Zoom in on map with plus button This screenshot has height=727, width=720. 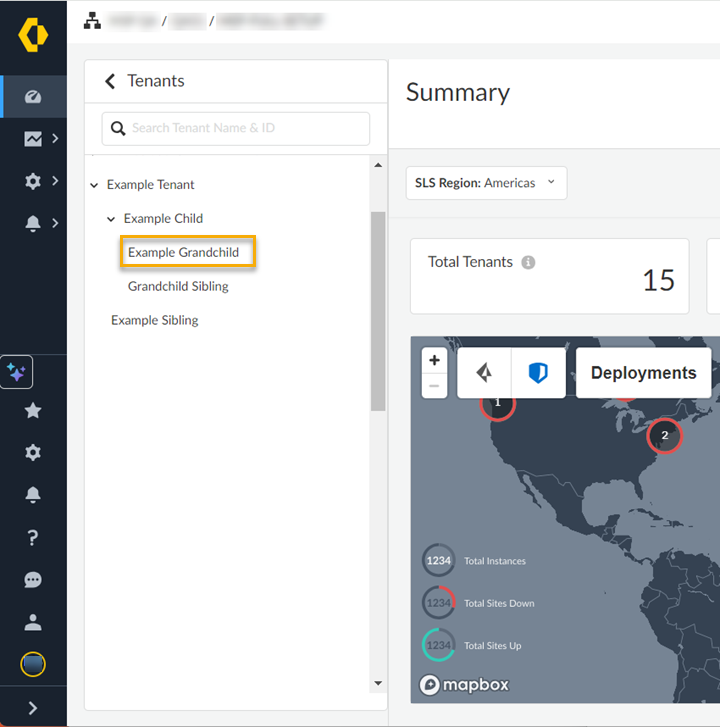click(x=434, y=361)
